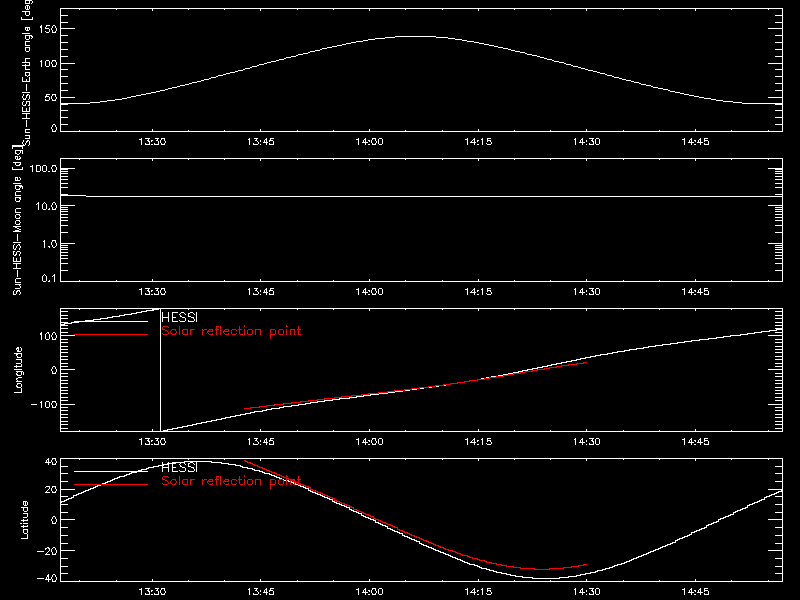This screenshot has height=600, width=800.
Task: Click the flat Moon angle line
Action: (421, 196)
